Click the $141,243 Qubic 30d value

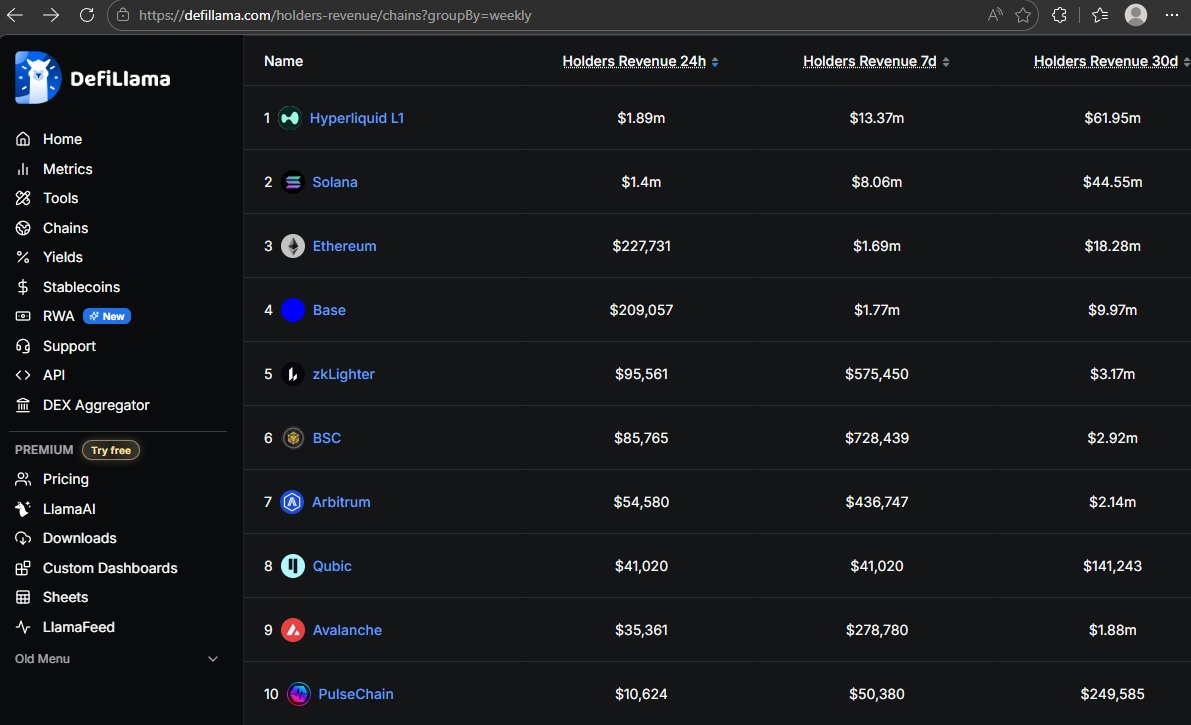click(1112, 566)
